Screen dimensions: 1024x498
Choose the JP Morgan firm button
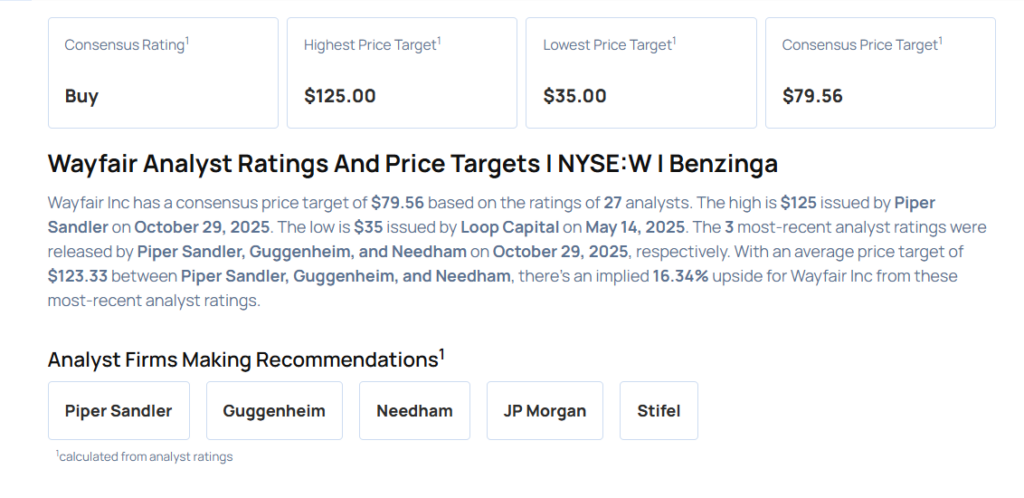(544, 410)
